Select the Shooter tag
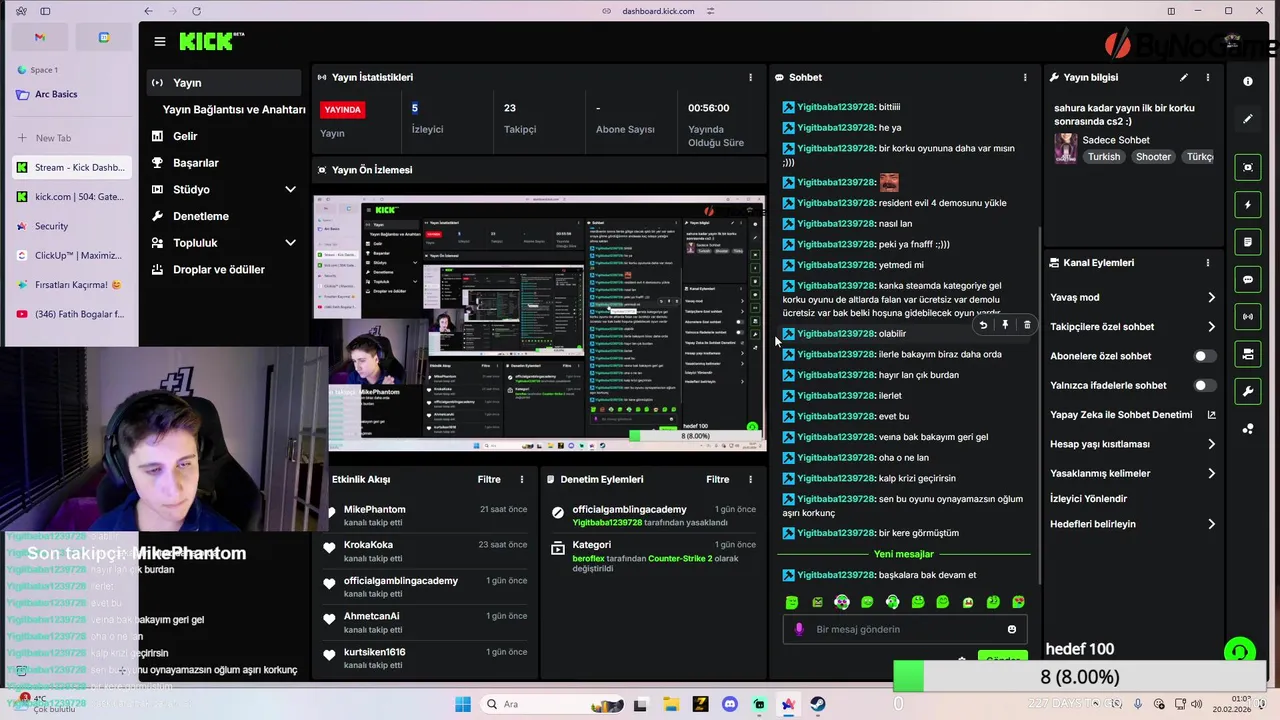 coord(1153,157)
